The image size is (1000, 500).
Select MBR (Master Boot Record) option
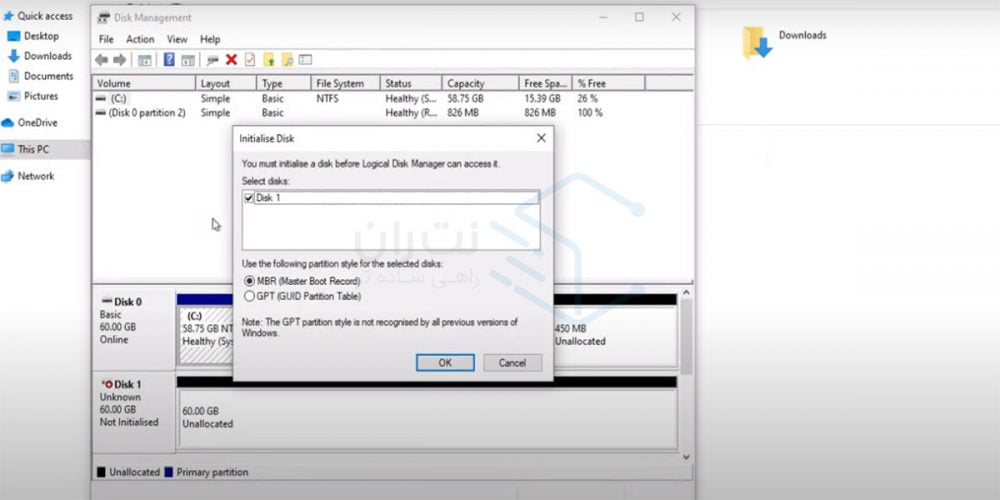click(x=249, y=281)
